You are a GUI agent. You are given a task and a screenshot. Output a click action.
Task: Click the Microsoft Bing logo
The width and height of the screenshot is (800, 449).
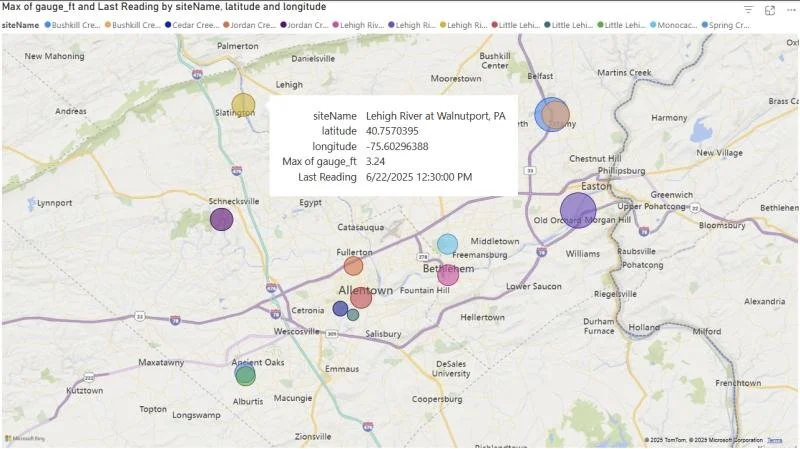coord(24,438)
